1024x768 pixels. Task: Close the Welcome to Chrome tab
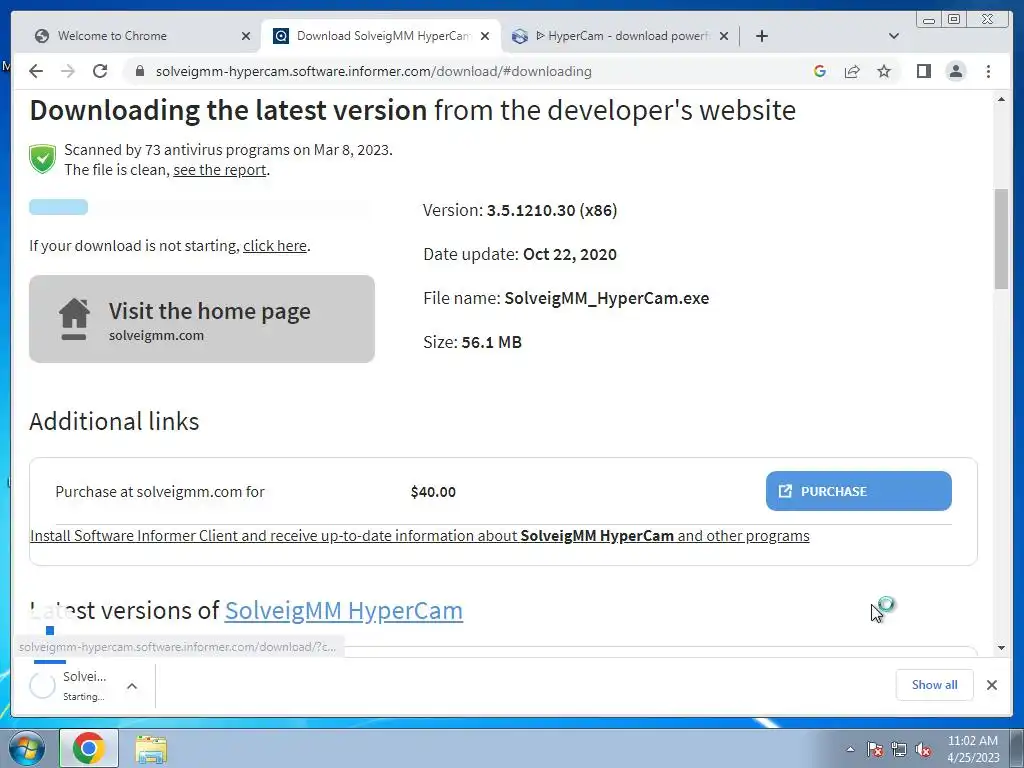tap(246, 36)
